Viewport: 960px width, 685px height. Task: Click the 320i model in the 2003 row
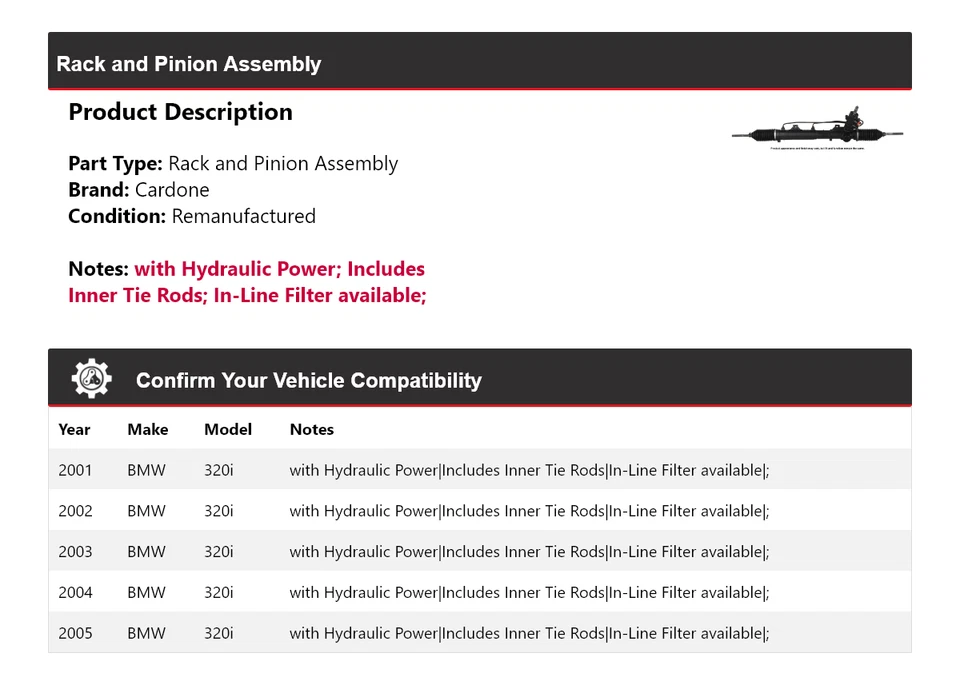coord(218,552)
